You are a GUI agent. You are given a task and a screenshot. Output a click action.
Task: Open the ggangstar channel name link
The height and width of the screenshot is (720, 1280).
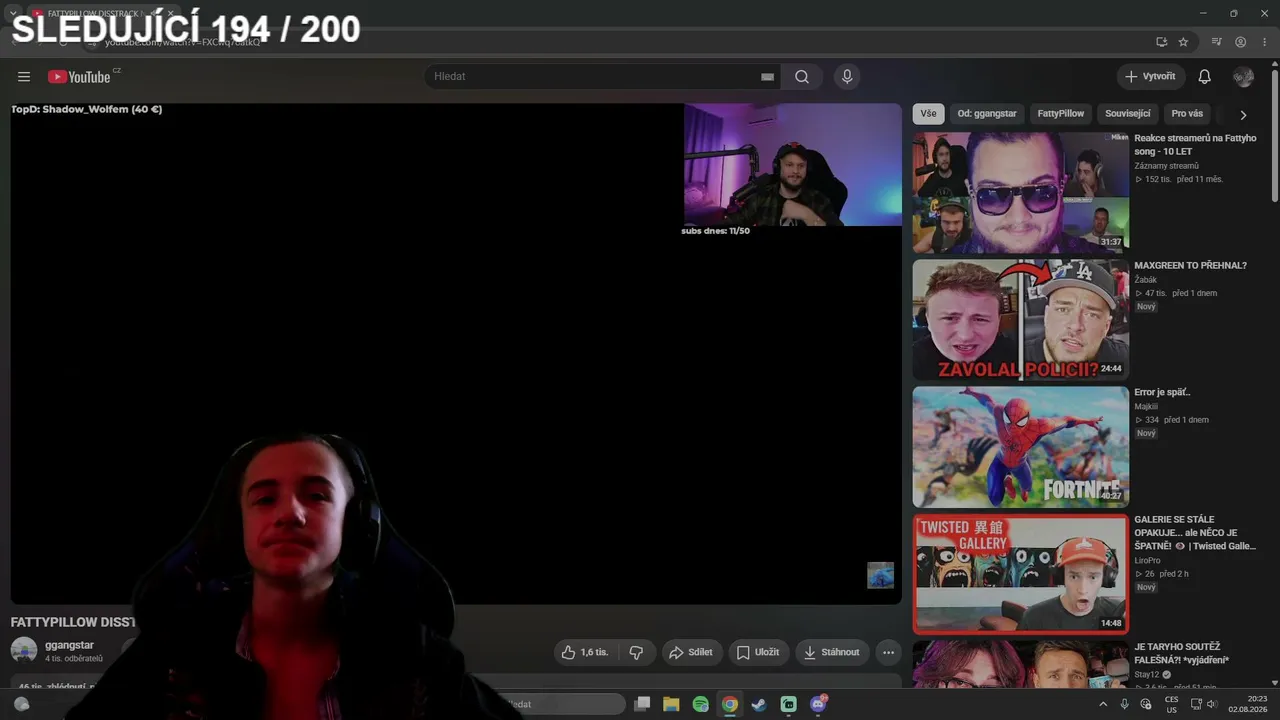click(69, 646)
